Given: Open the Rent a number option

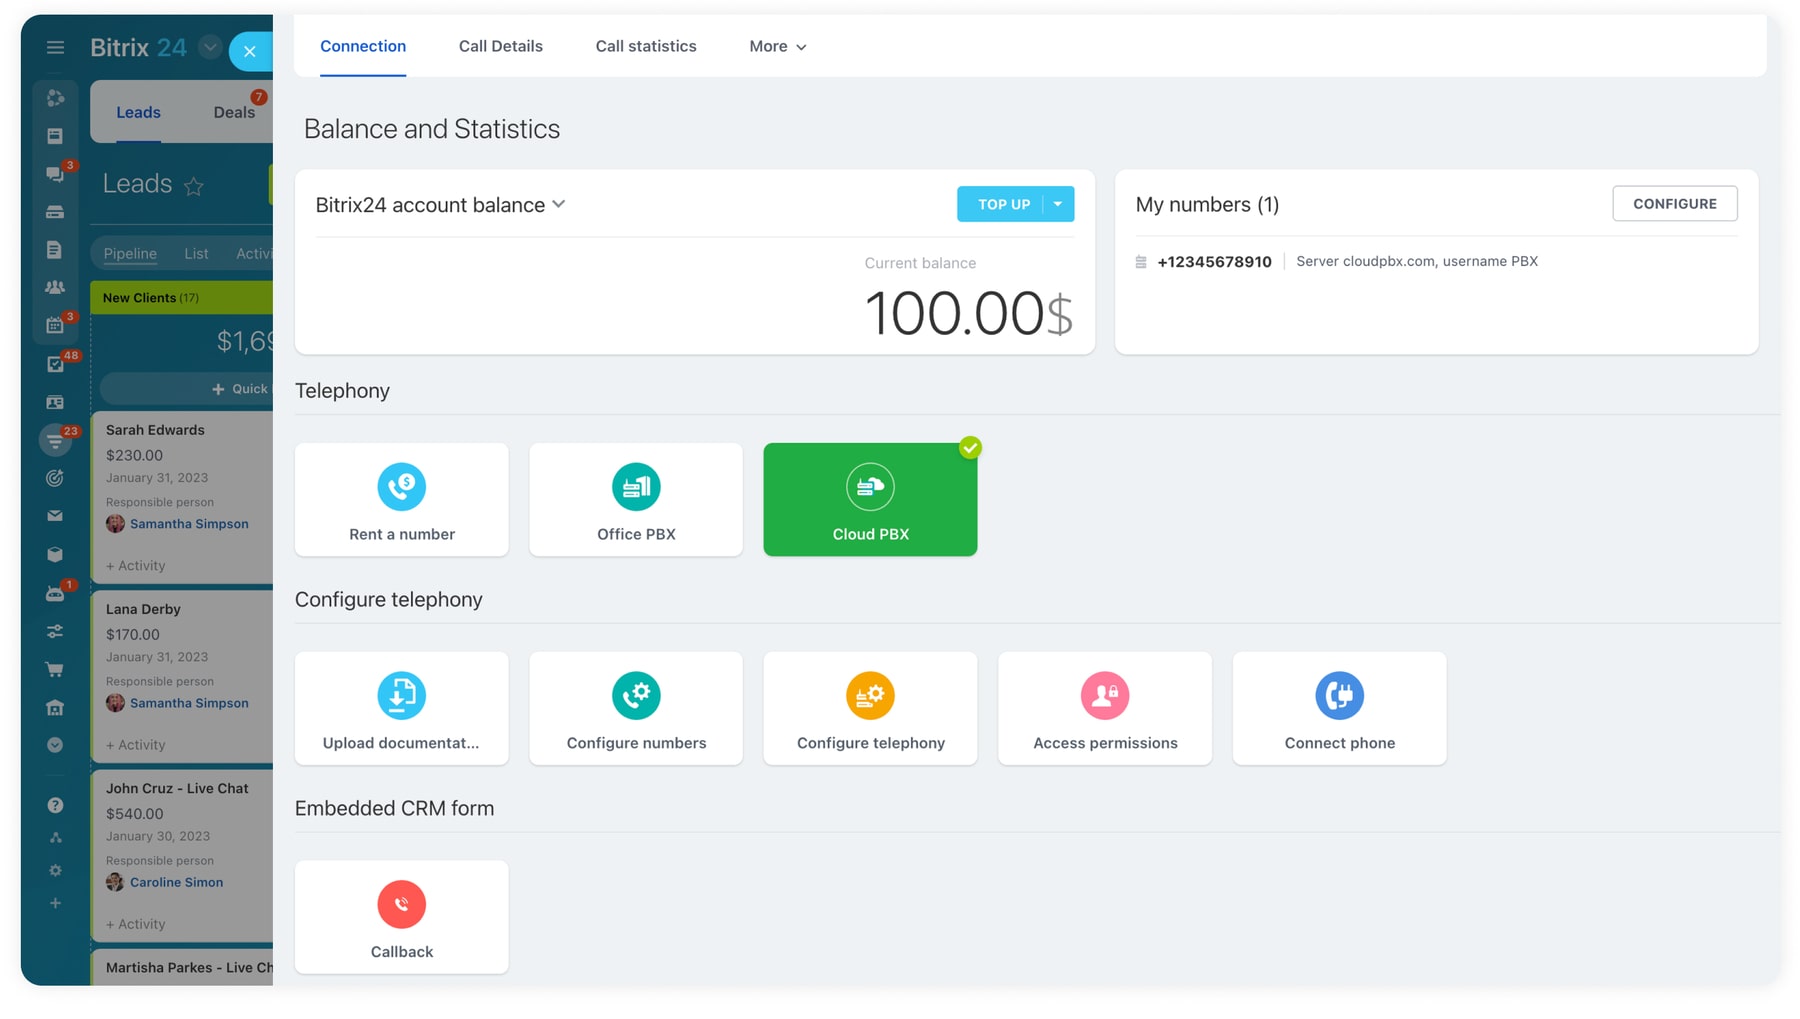Looking at the screenshot, I should [401, 500].
